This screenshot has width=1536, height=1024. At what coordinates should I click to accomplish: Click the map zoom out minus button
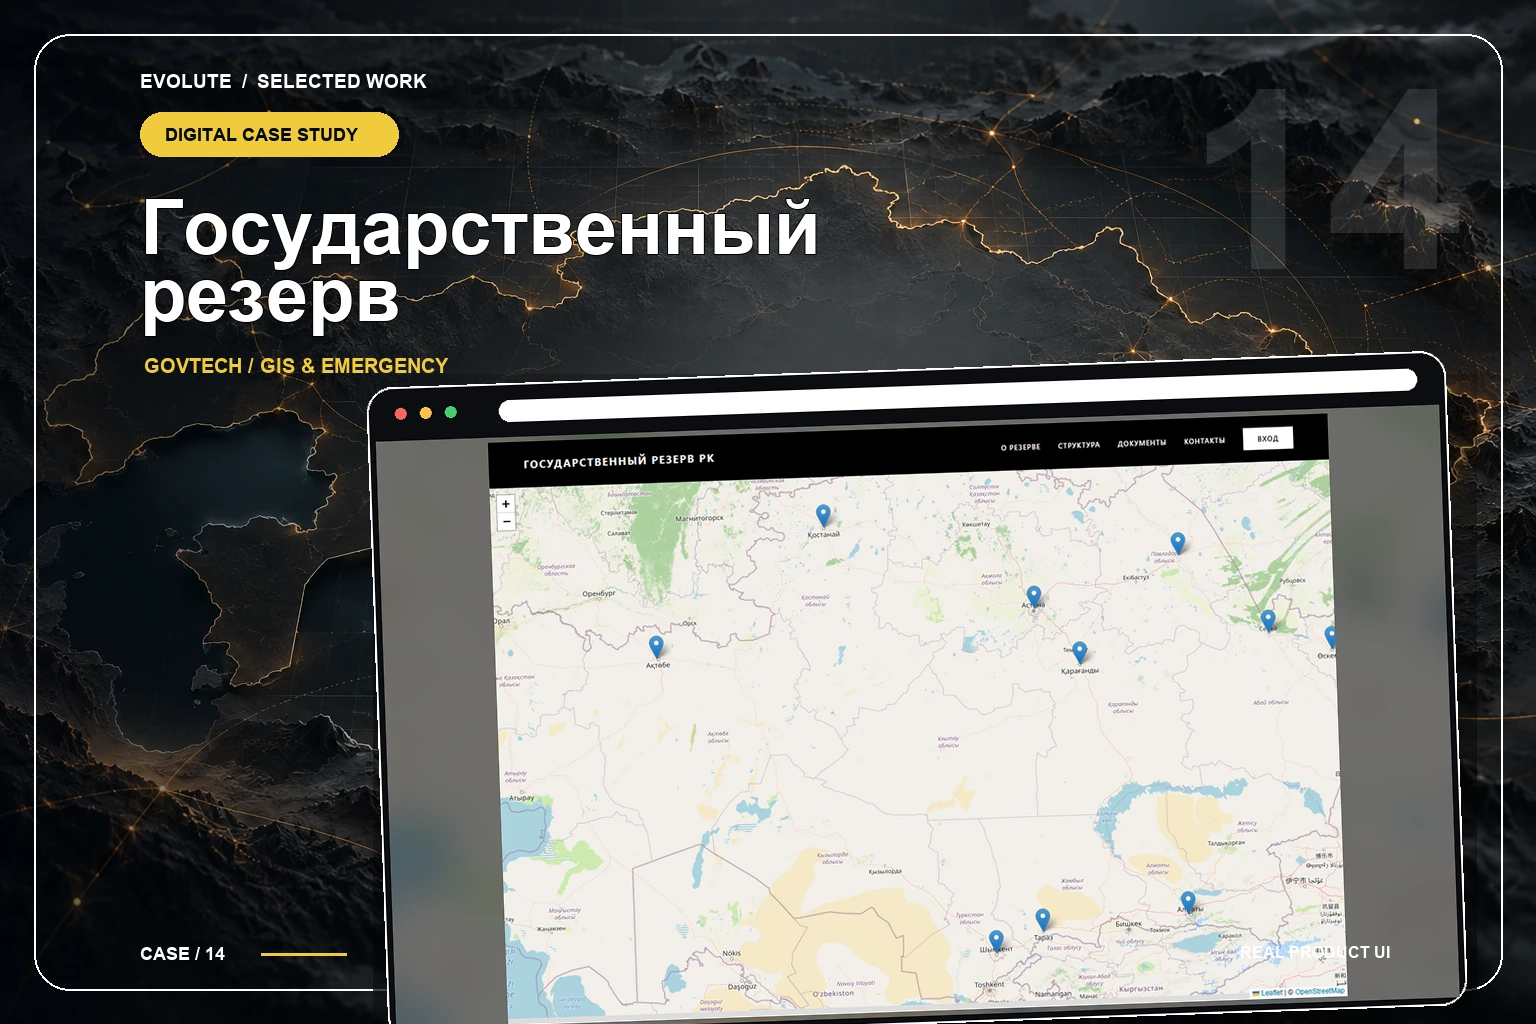(x=506, y=522)
